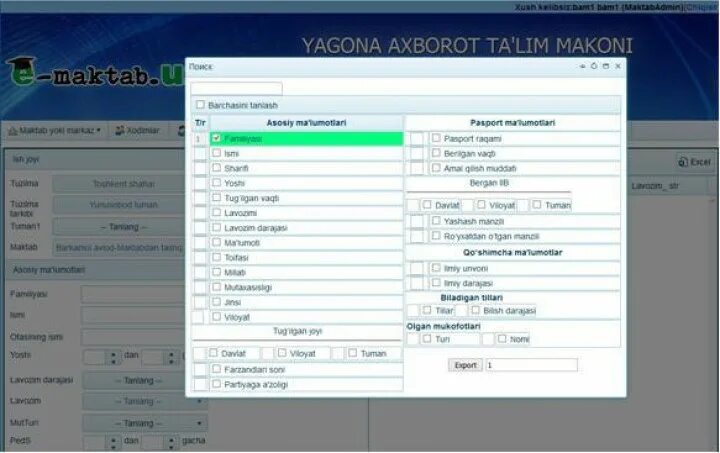This screenshot has height=453, width=720.
Task: Check Davlat under Tug'ilgan joyi
Action: [213, 352]
